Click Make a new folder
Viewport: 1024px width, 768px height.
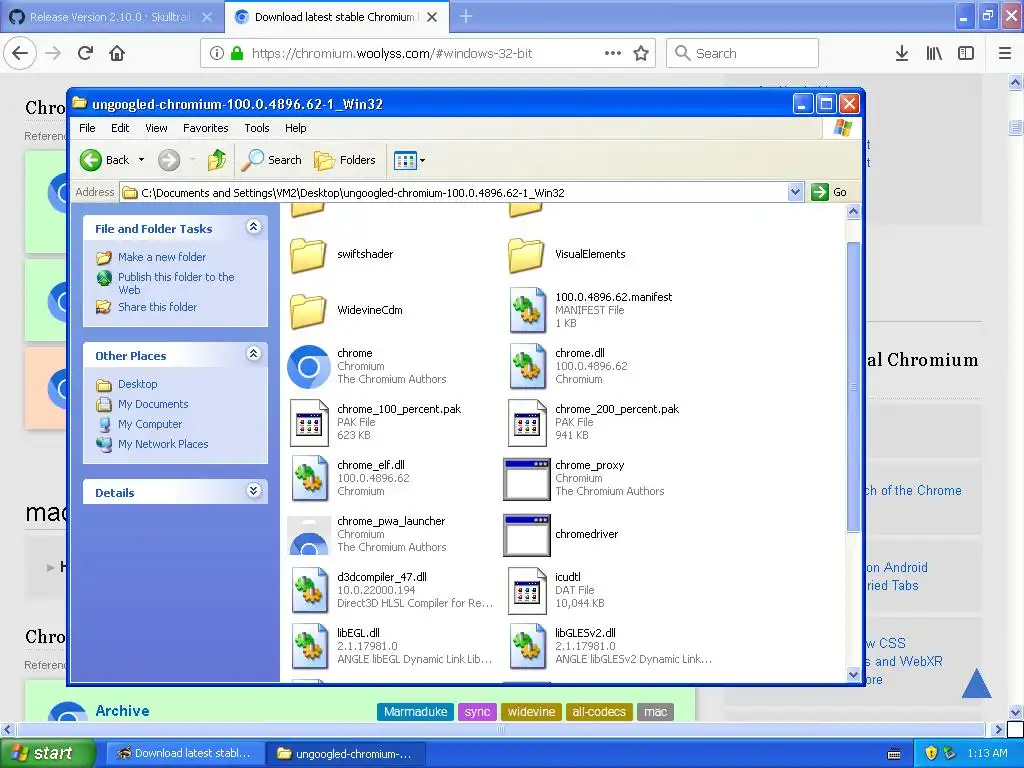pos(162,257)
